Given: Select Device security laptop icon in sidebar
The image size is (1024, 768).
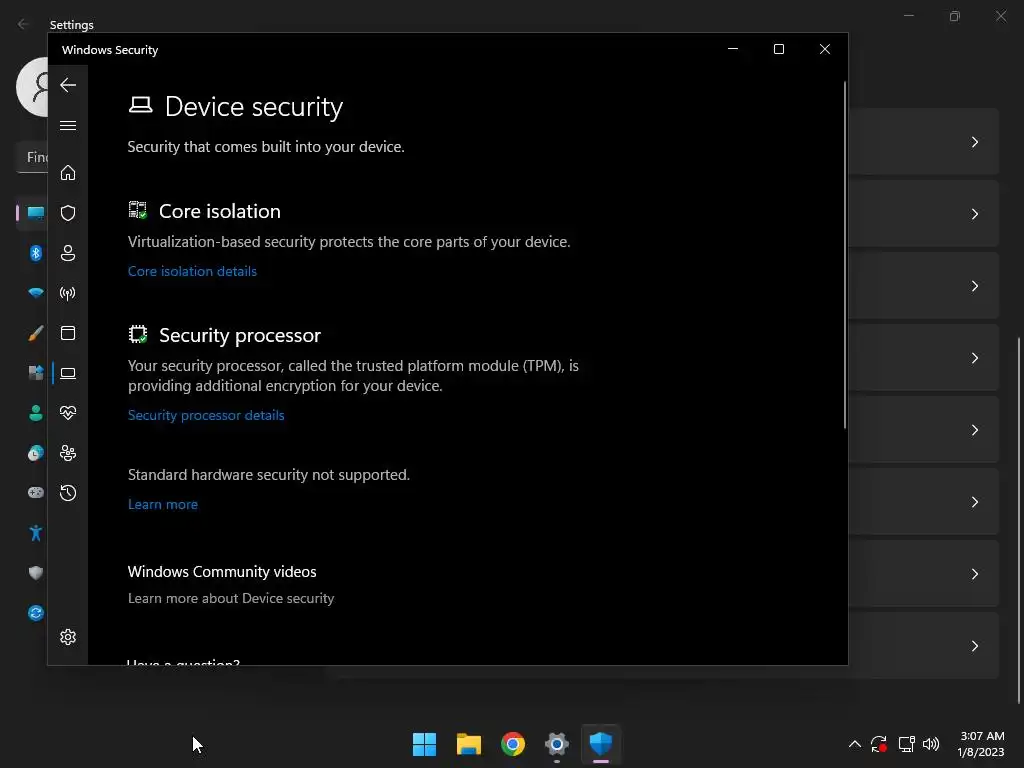Looking at the screenshot, I should click(x=68, y=373).
